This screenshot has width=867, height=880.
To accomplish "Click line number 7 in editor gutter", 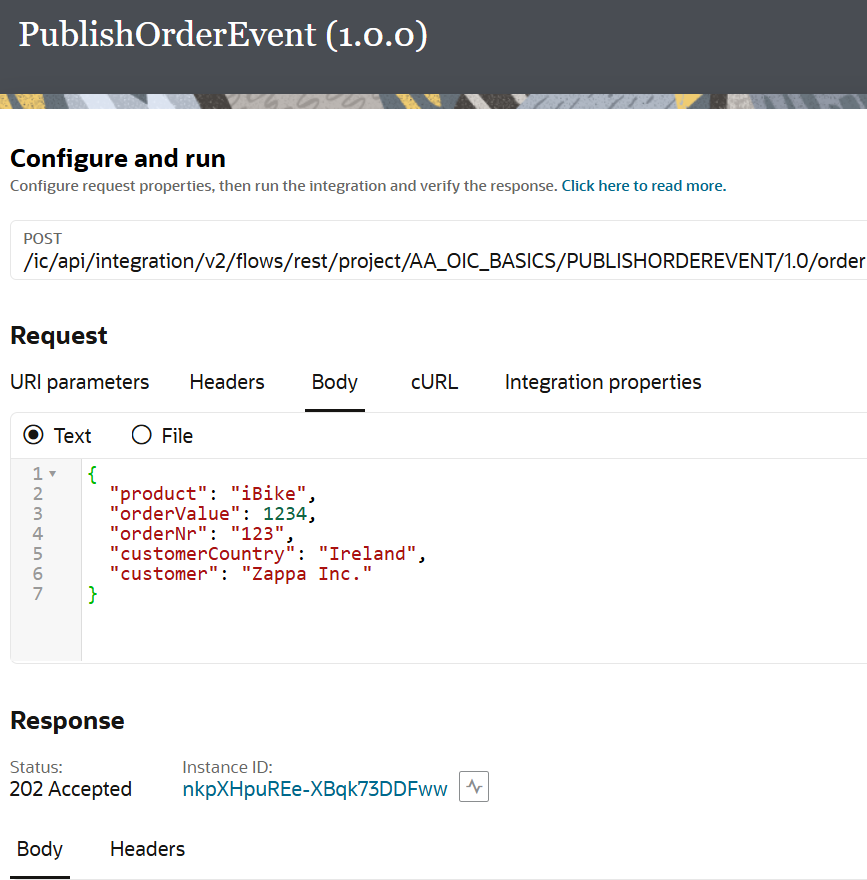I will tap(38, 594).
